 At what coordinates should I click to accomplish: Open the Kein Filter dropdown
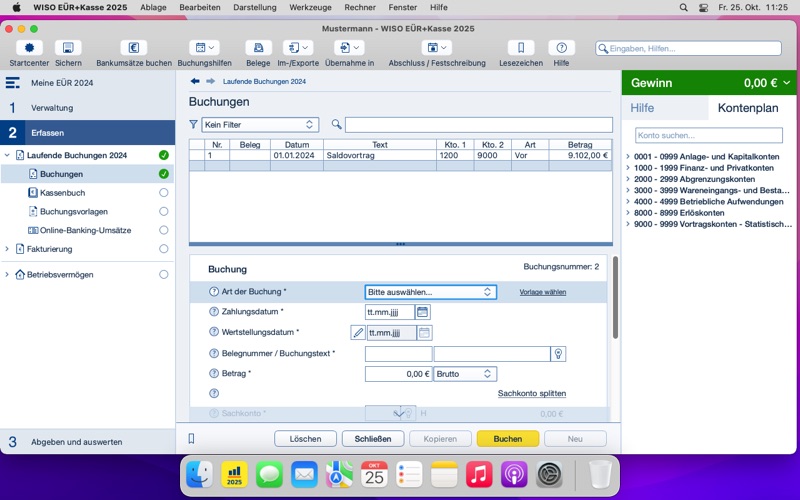tap(260, 124)
